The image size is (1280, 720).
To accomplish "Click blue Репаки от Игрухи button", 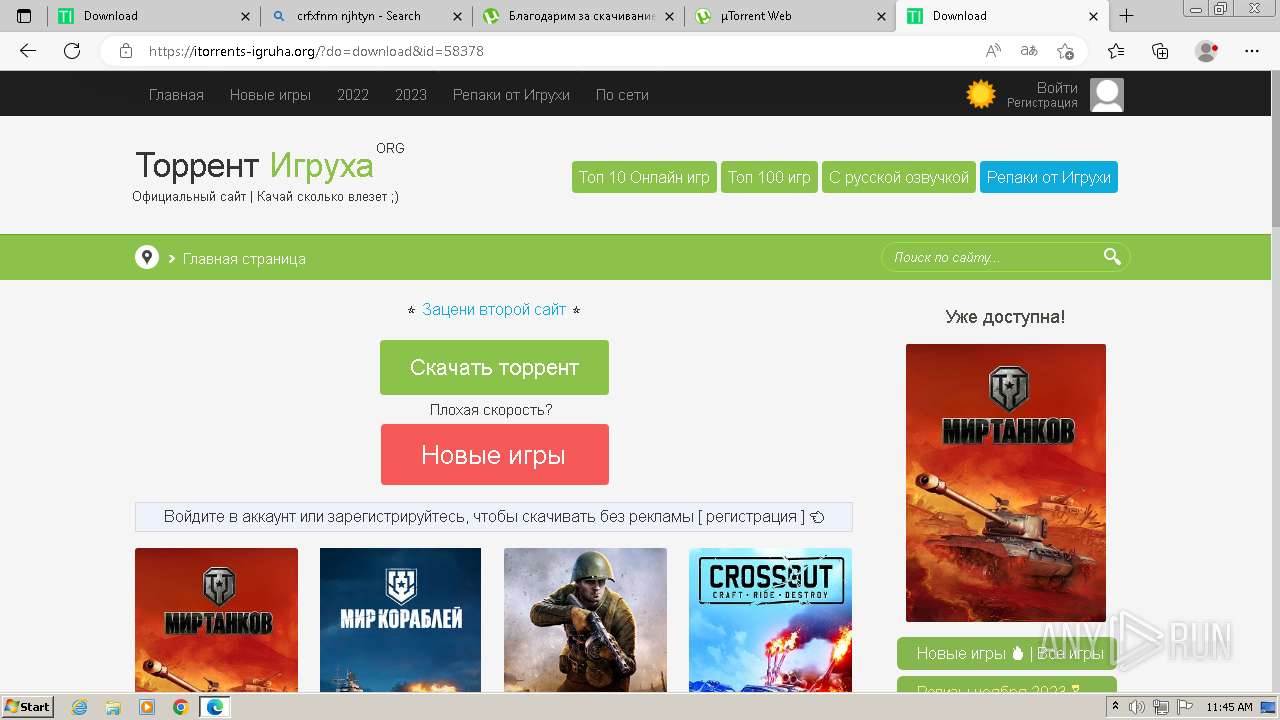I will [x=1049, y=177].
